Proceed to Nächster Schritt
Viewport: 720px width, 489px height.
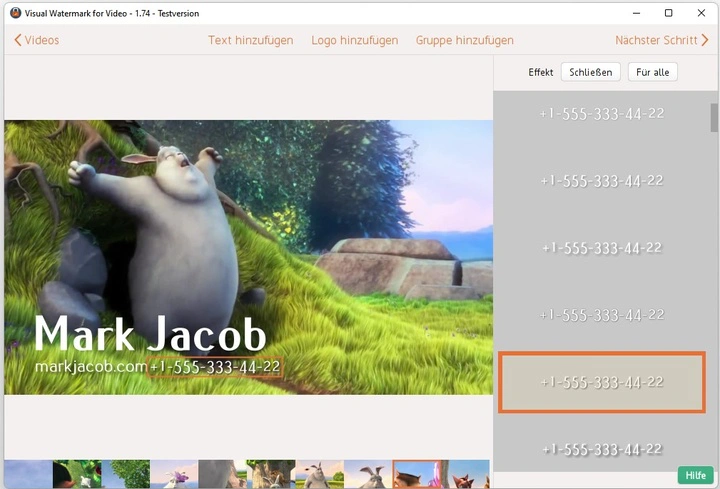662,40
